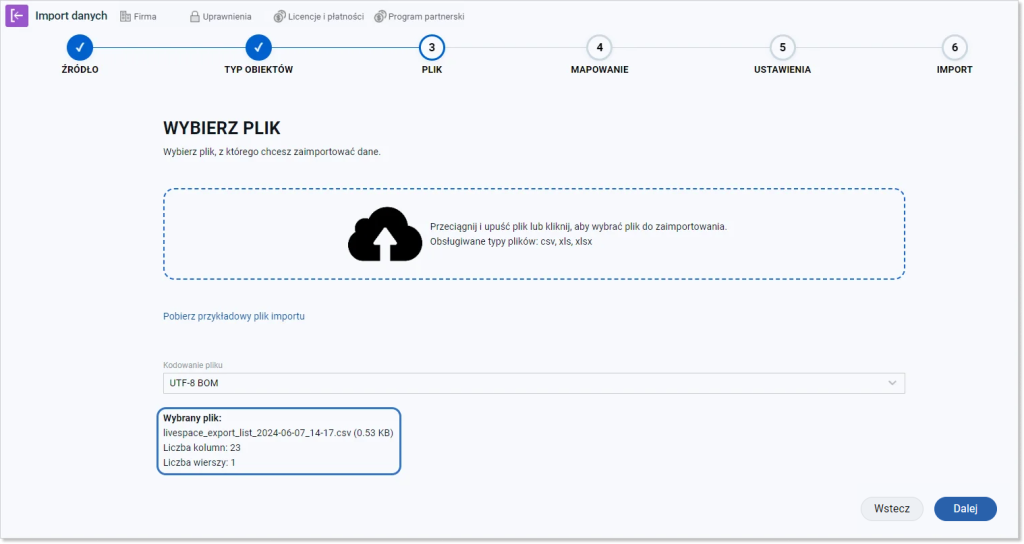Click the Licencje i płatności coin icon
The image size is (1024, 544).
(280, 16)
